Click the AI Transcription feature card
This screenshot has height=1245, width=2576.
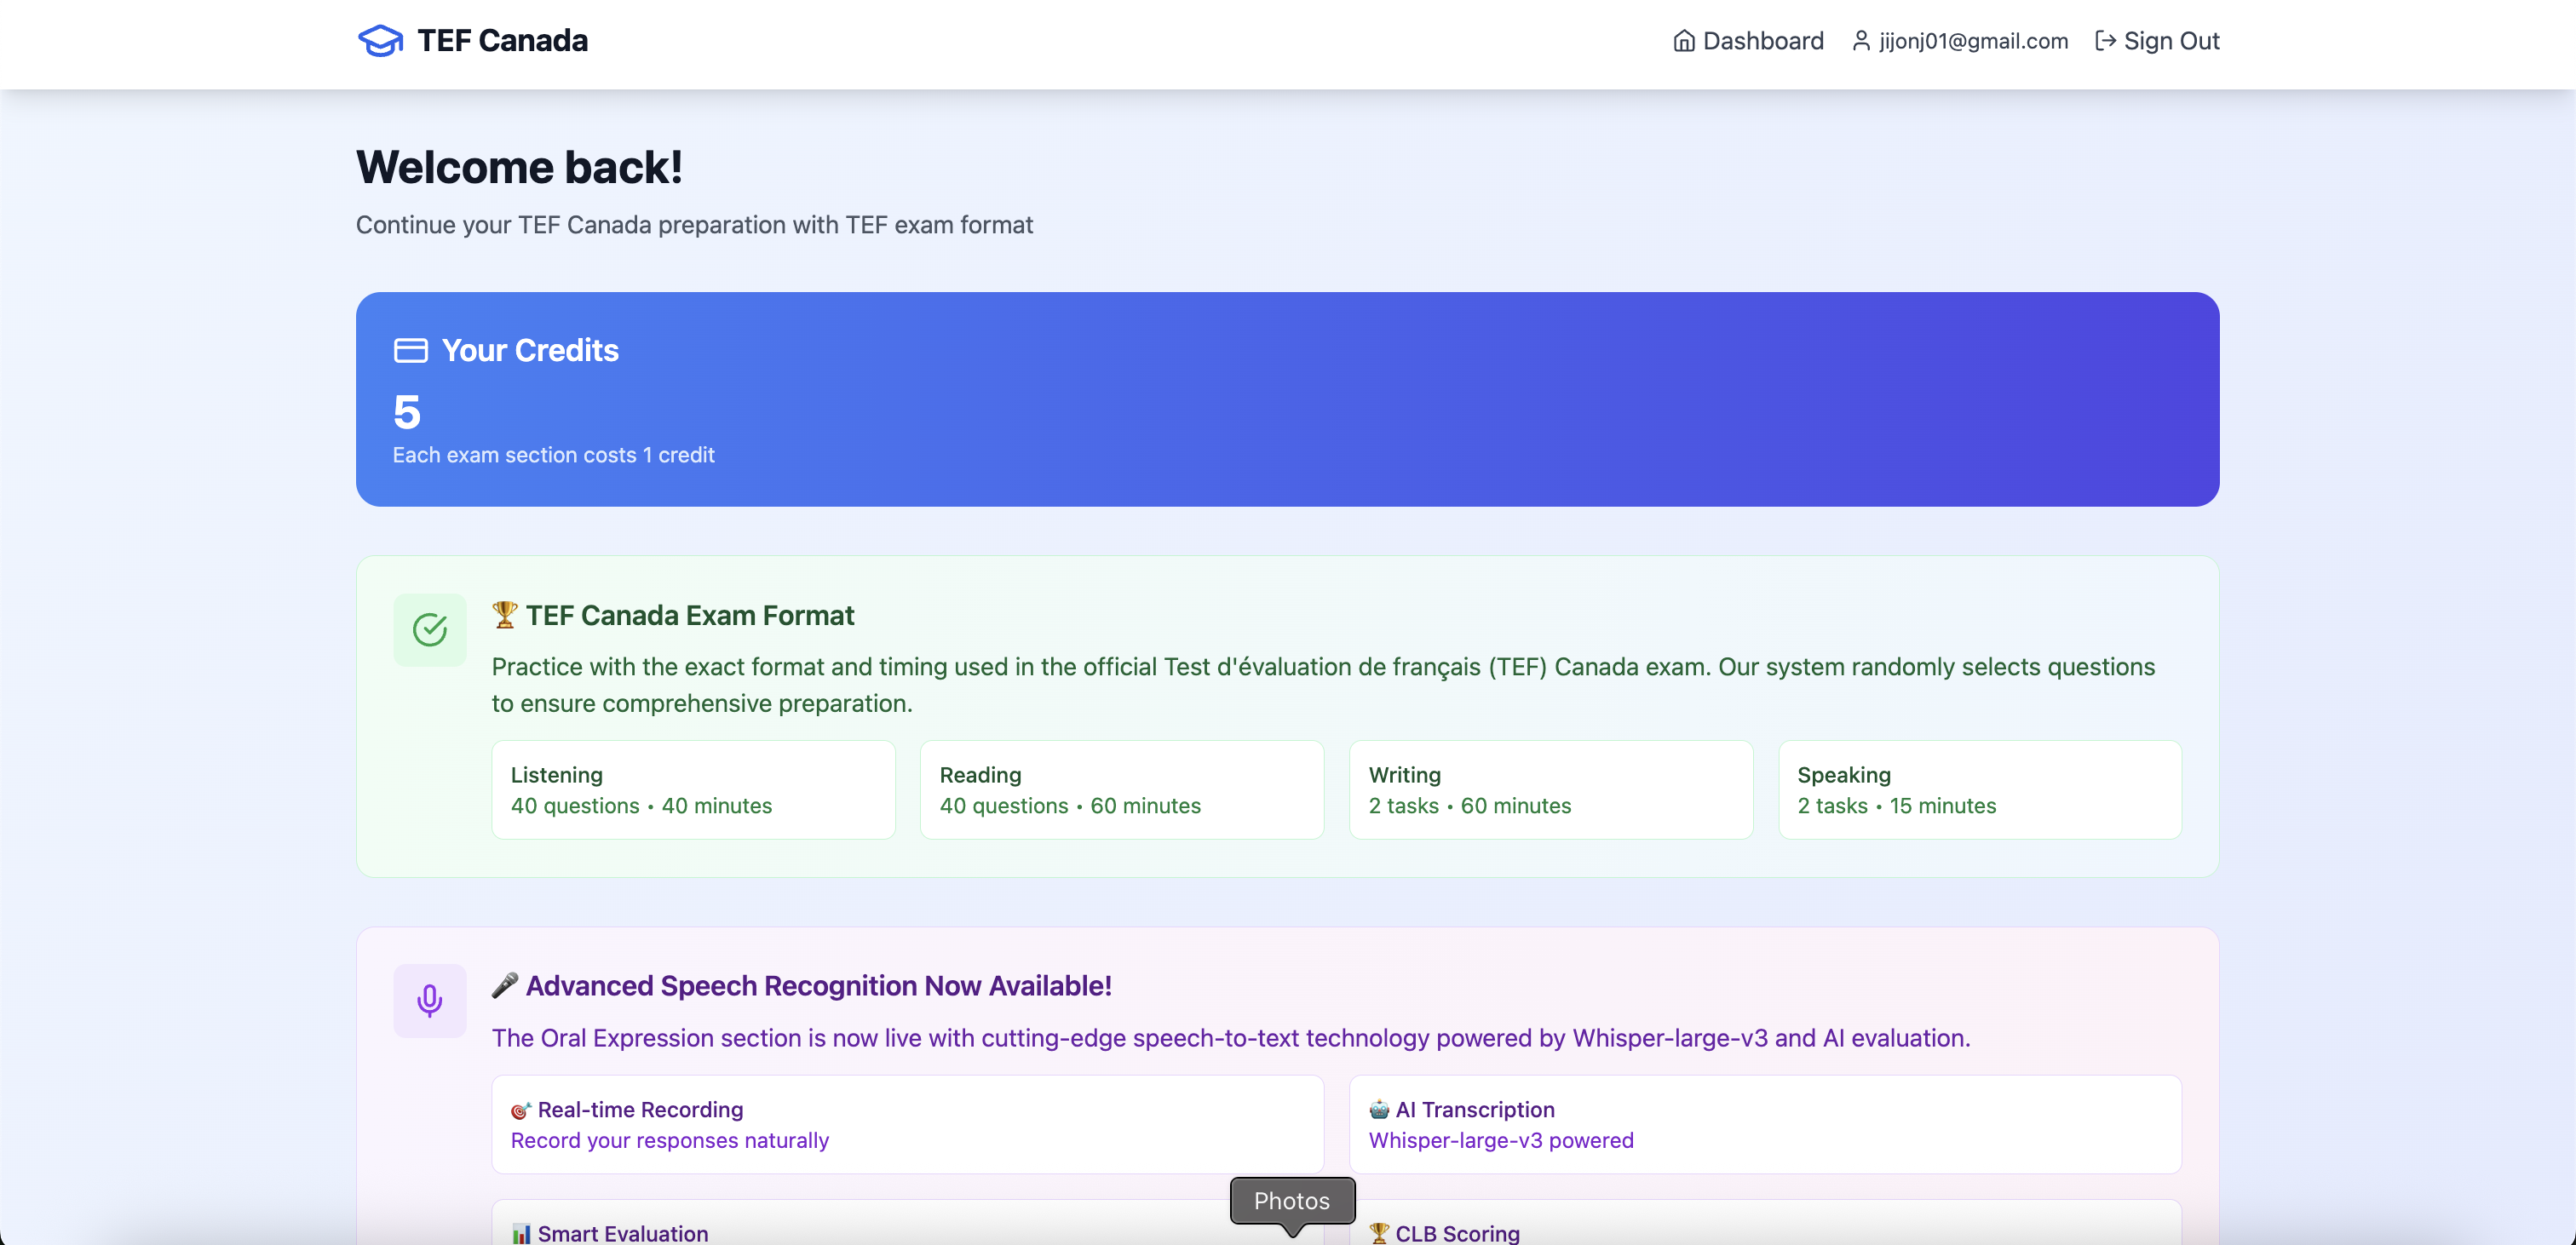[1764, 1124]
